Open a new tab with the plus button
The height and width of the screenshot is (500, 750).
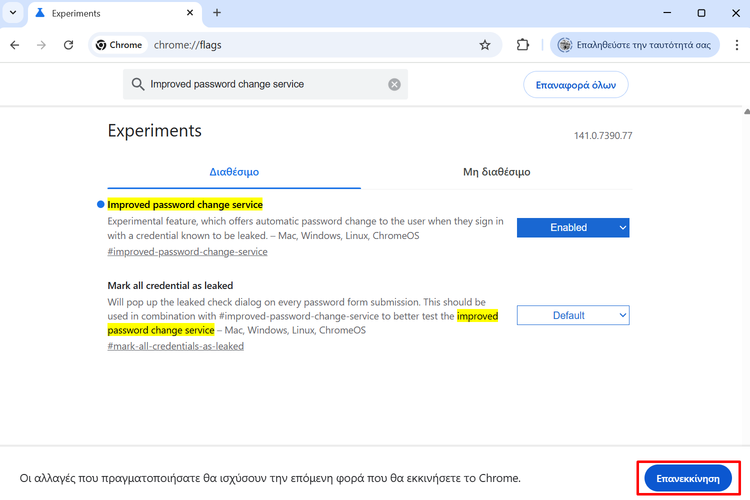(x=217, y=13)
